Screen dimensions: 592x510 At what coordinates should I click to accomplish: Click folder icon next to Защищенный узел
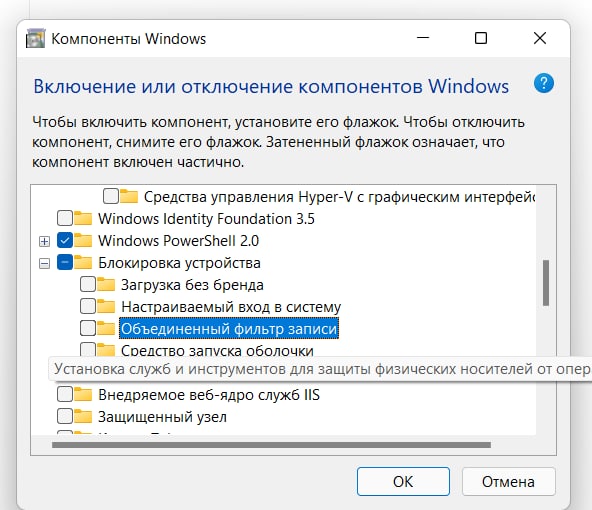[83, 416]
